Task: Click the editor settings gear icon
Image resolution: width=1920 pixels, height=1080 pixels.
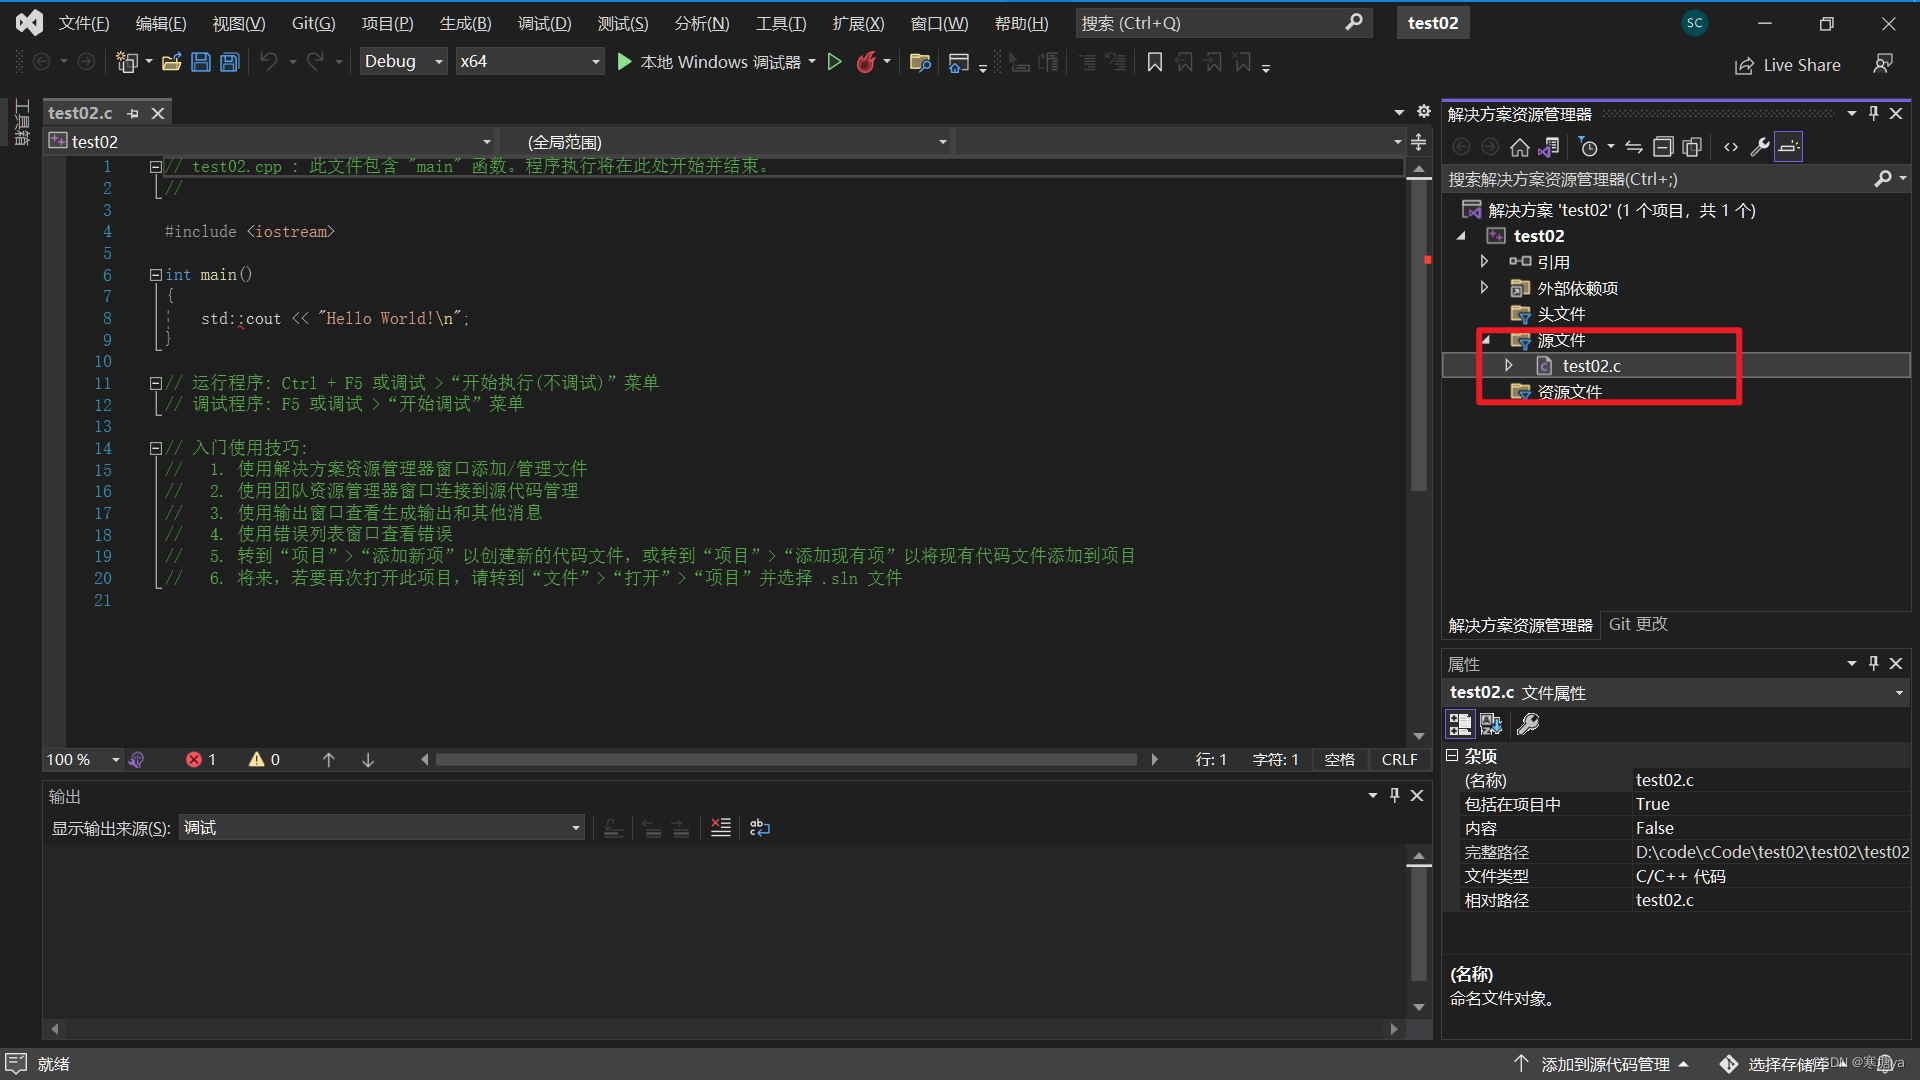Action: [1424, 112]
